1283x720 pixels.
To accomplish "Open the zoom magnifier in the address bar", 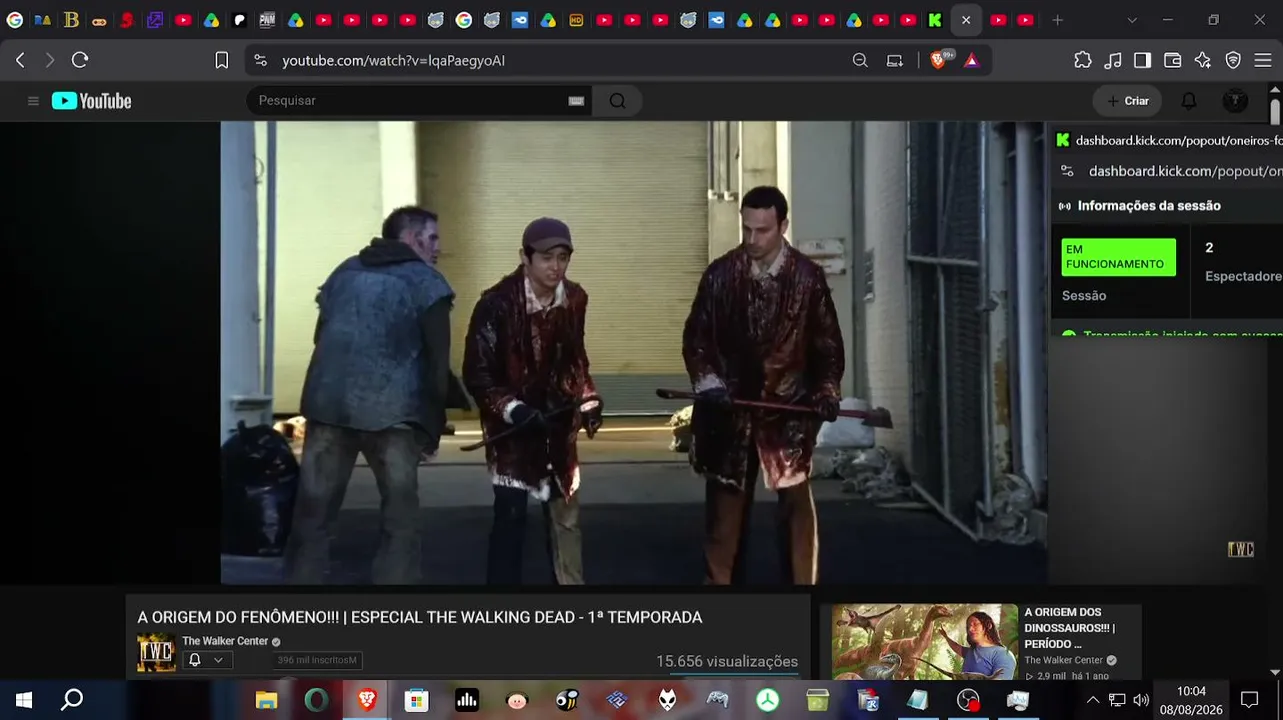I will click(x=860, y=60).
